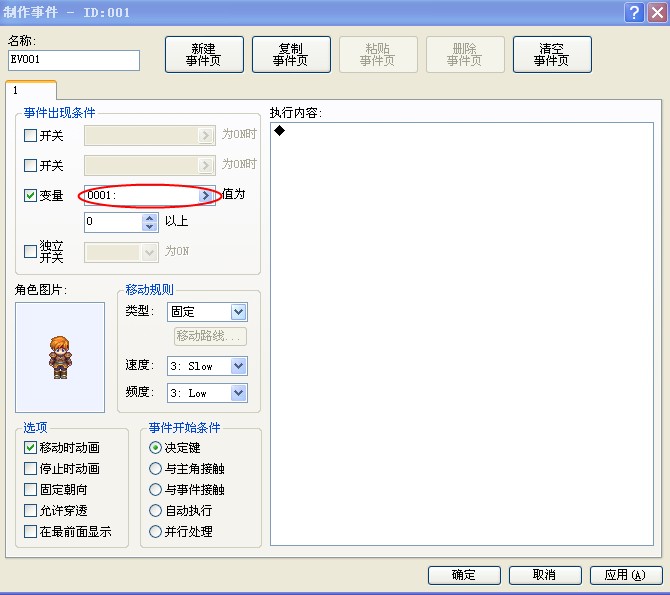Enable the 在最前面显示 option
Screen dimensions: 670x595
point(30,532)
